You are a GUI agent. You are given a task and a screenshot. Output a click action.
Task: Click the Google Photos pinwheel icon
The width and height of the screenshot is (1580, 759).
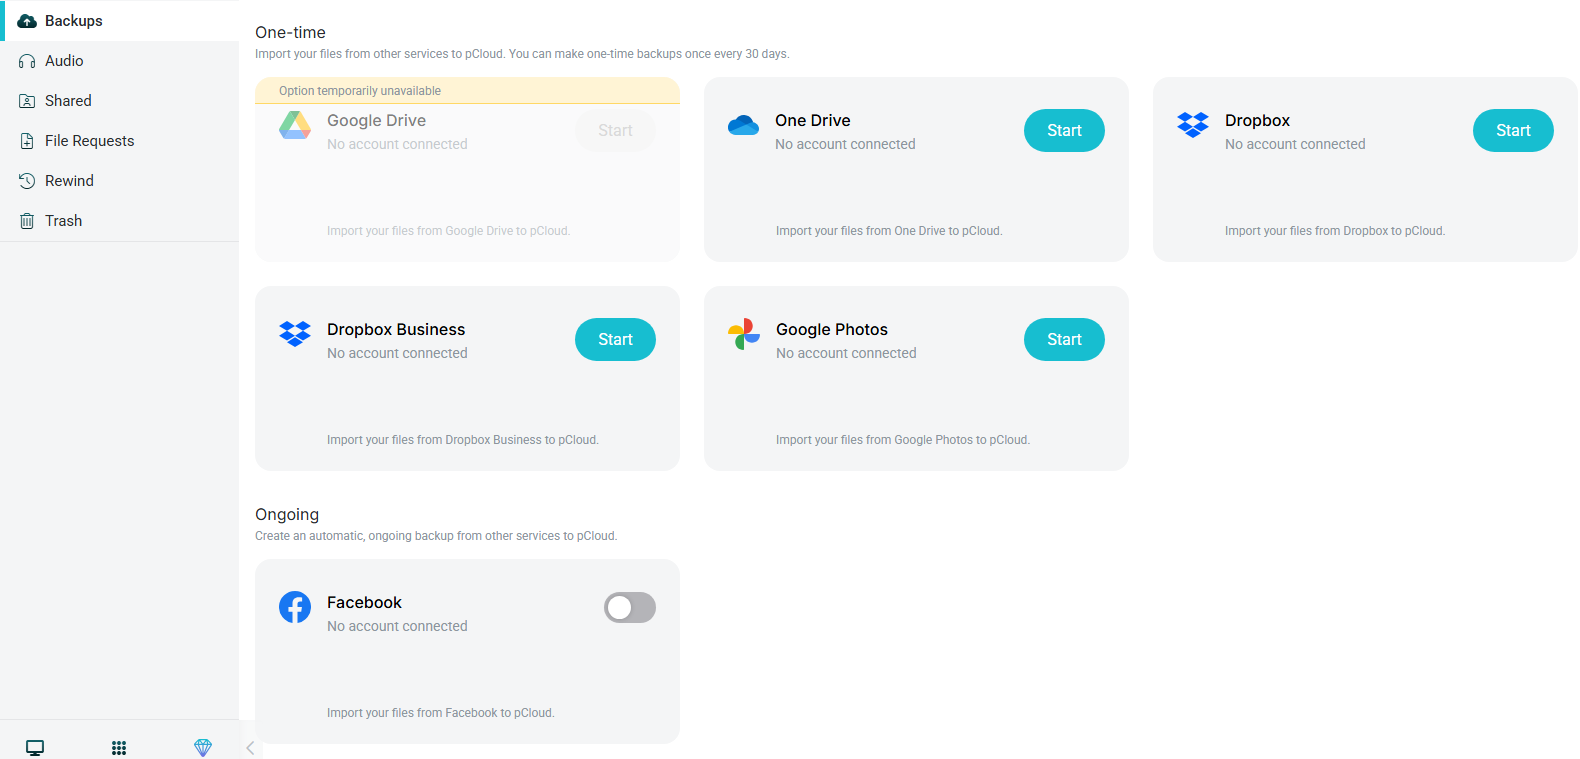(x=744, y=334)
